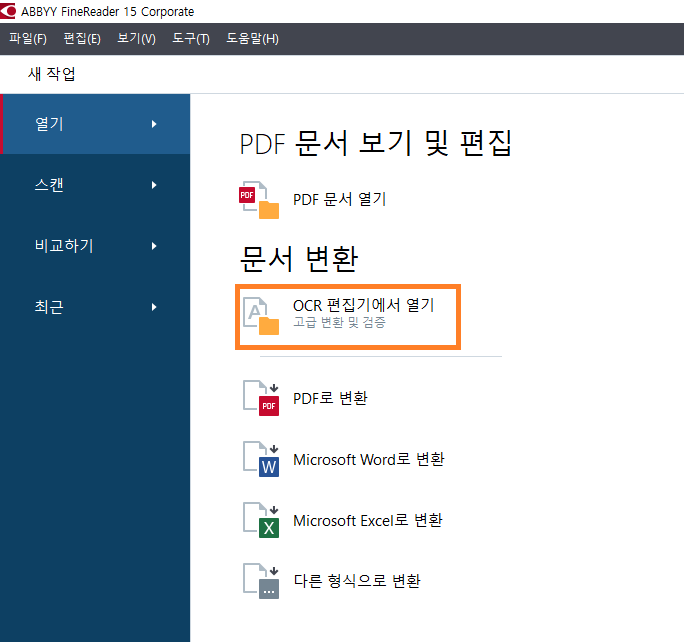Expand the arrow next to 비교하기
Image resolution: width=684 pixels, height=642 pixels.
click(154, 246)
